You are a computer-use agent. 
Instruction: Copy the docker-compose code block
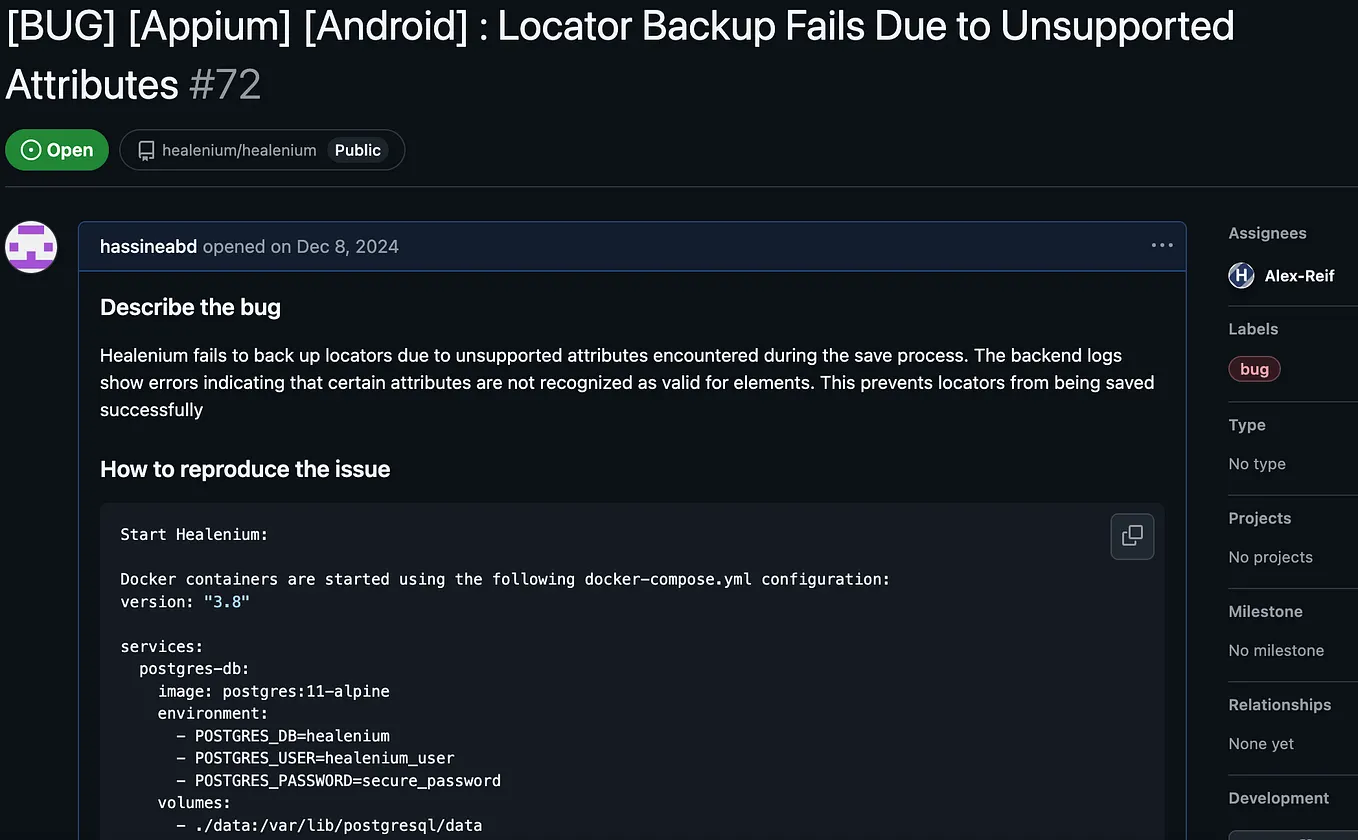(1131, 536)
